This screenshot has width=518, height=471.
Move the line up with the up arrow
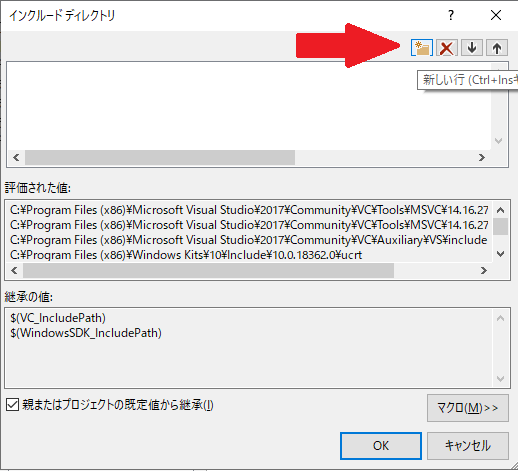click(x=497, y=48)
